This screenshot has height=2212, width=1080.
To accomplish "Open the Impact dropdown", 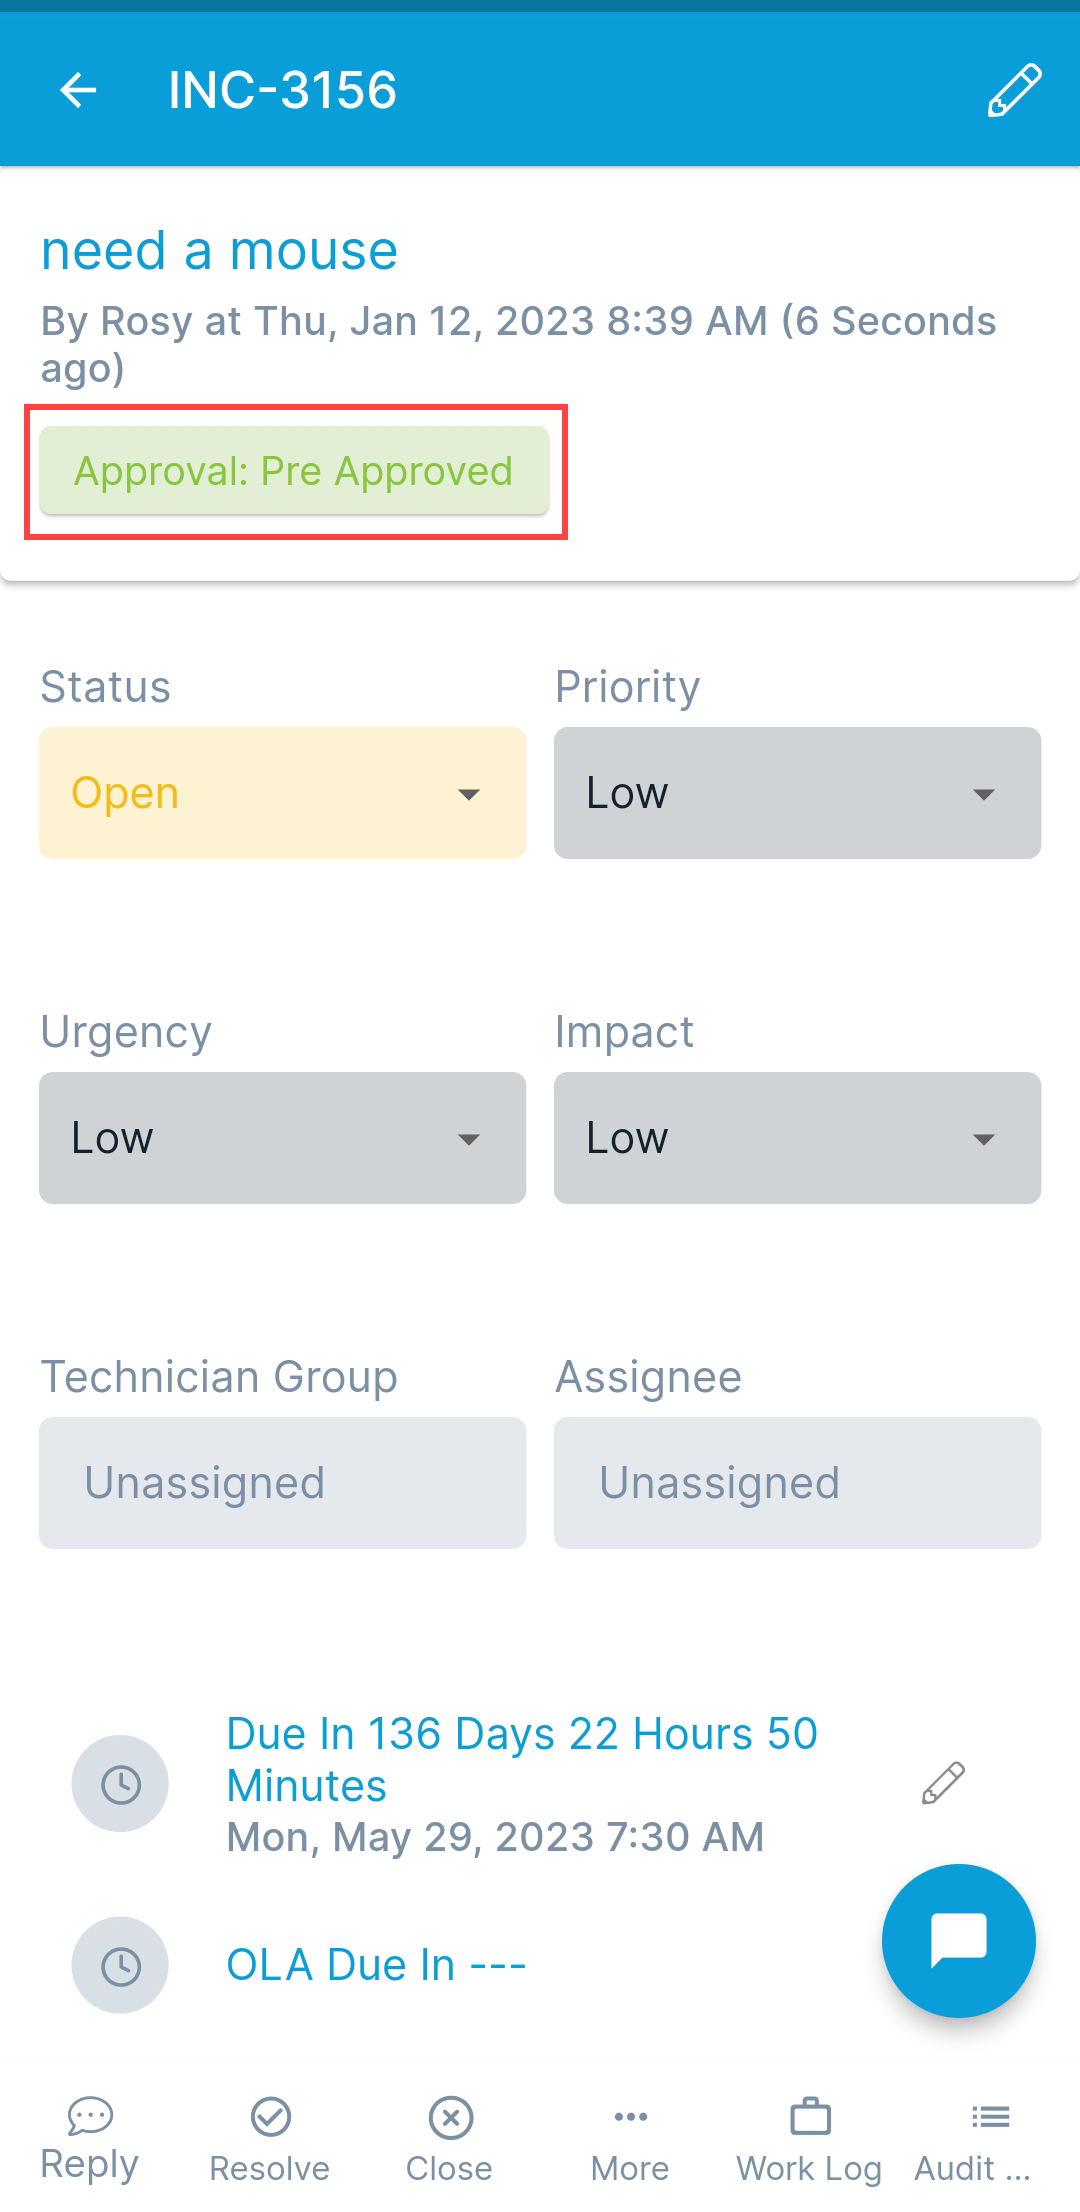I will (797, 1138).
